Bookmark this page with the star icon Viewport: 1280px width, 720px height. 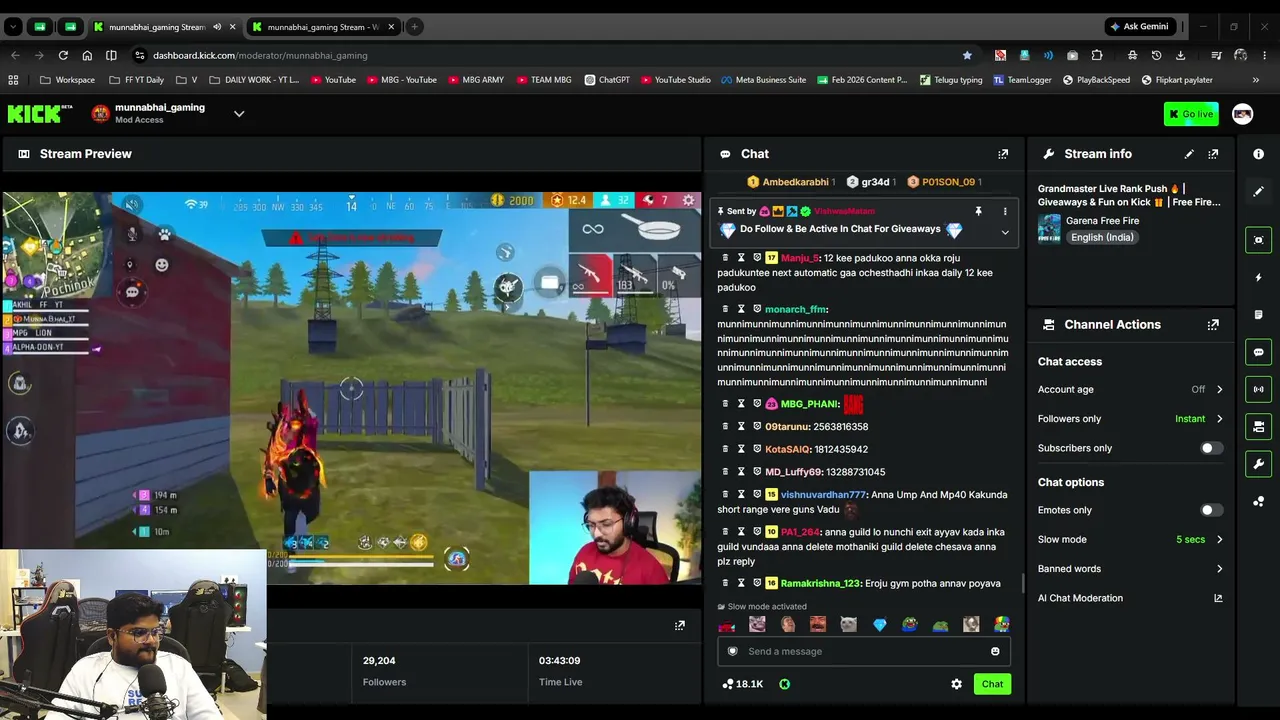click(x=967, y=55)
